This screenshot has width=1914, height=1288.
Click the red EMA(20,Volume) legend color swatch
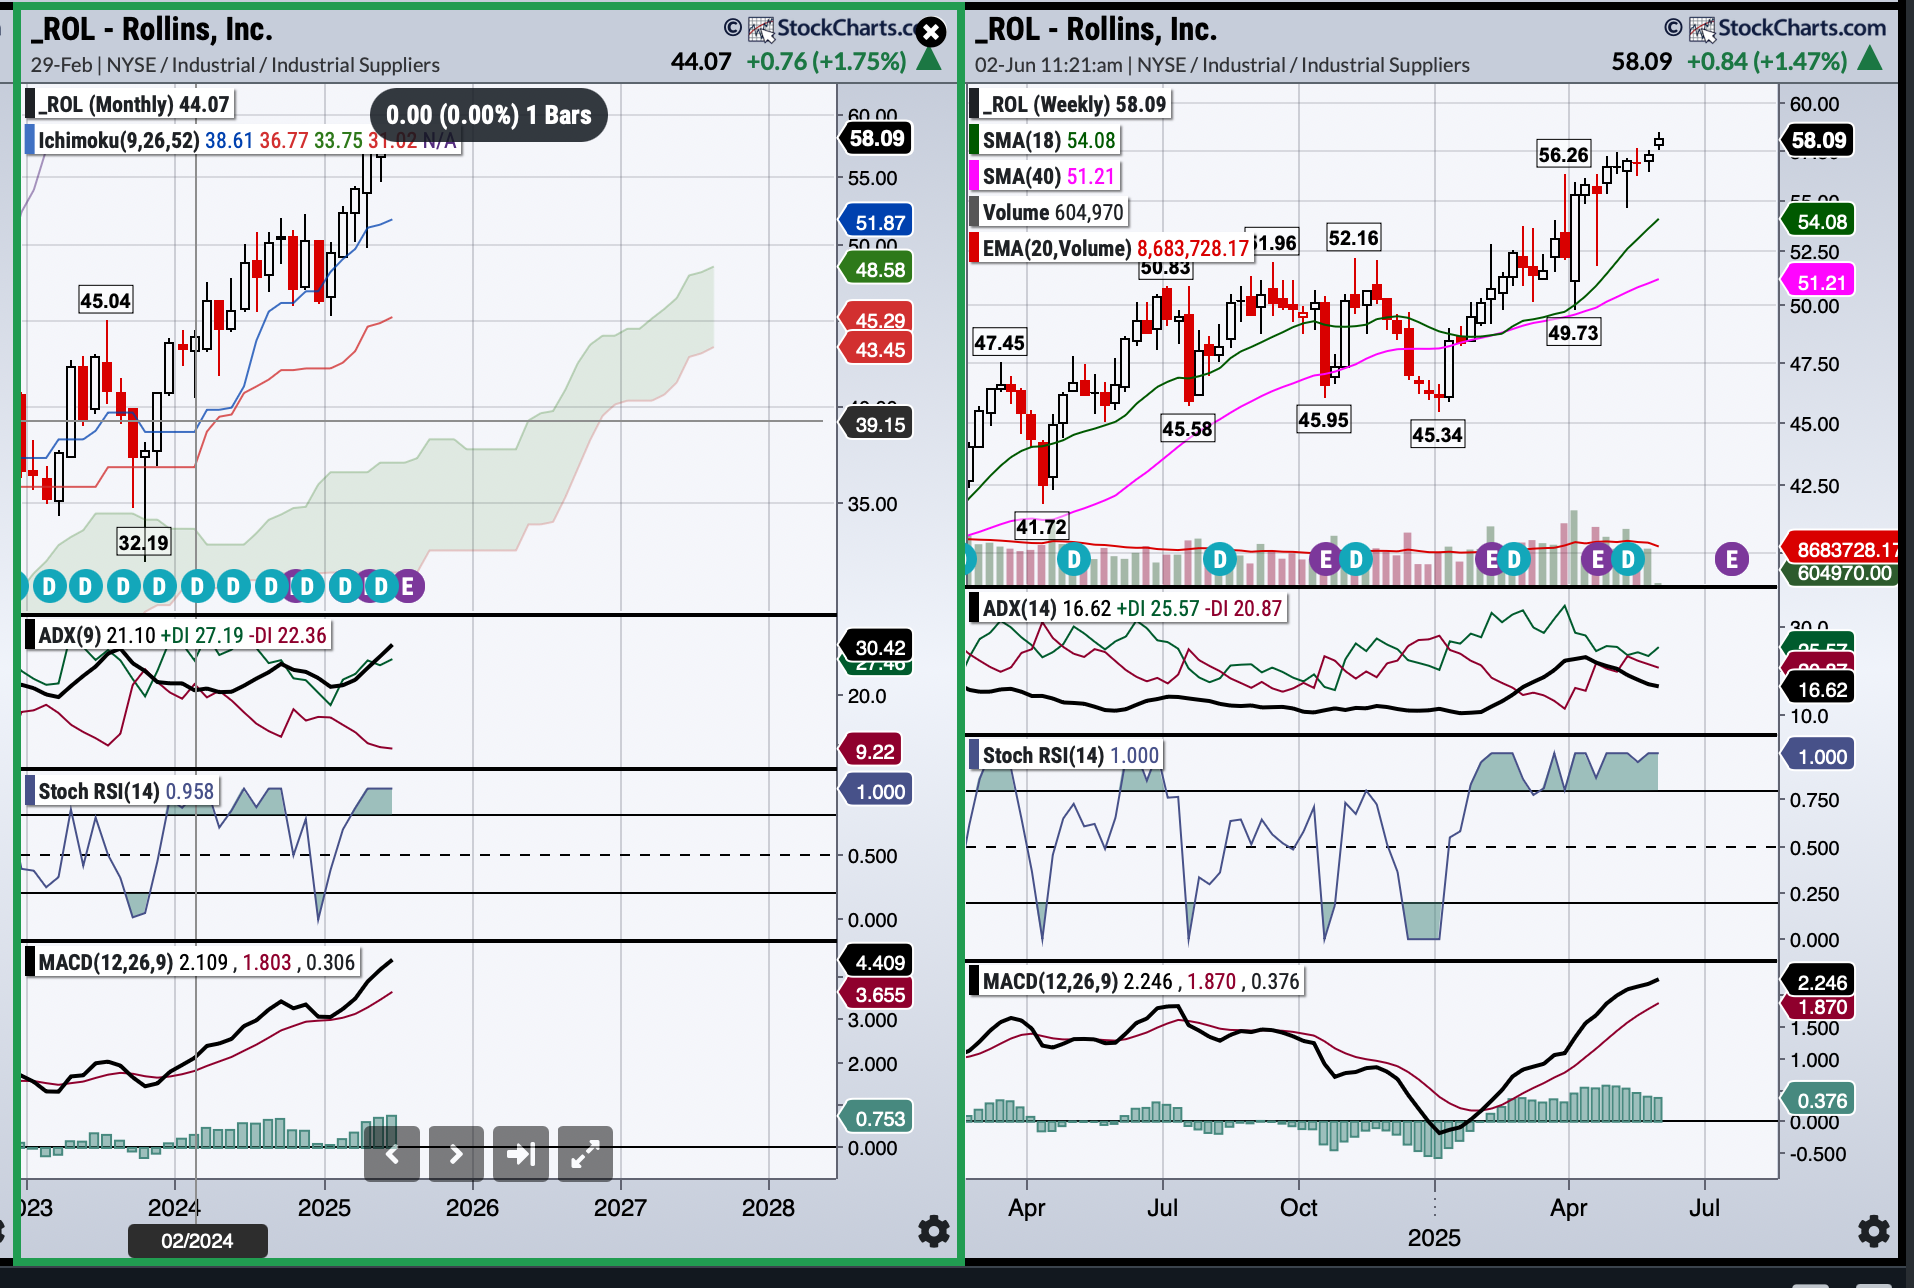[974, 248]
